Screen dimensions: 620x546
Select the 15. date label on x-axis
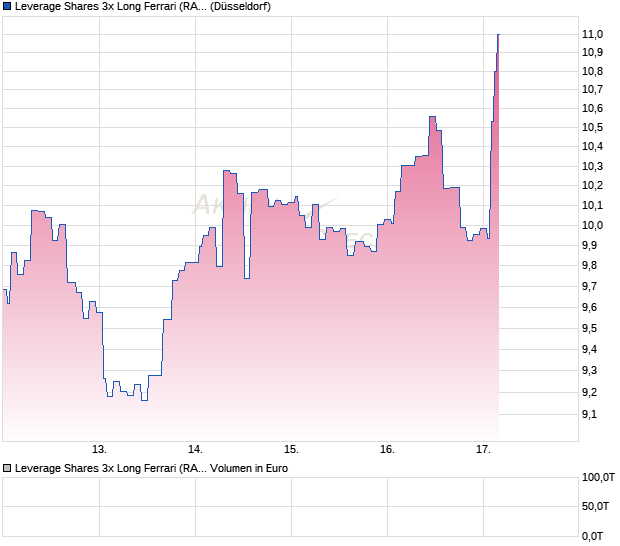tap(291, 449)
